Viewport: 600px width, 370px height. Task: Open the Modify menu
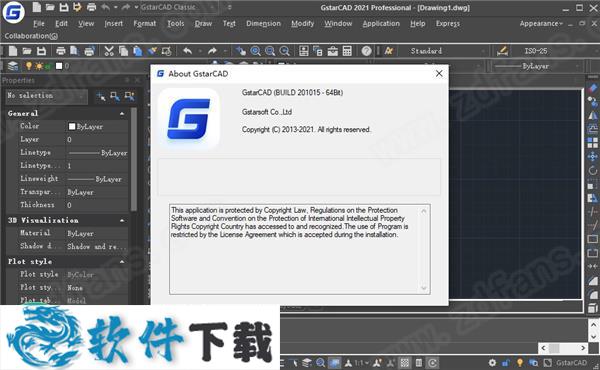click(x=302, y=23)
